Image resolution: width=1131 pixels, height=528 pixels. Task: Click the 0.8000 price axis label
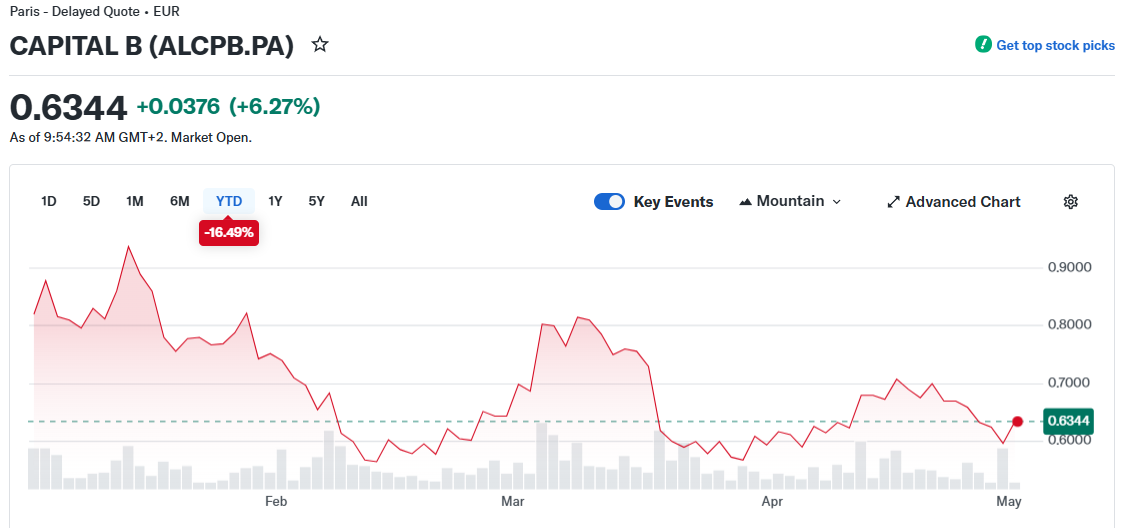coord(1070,325)
